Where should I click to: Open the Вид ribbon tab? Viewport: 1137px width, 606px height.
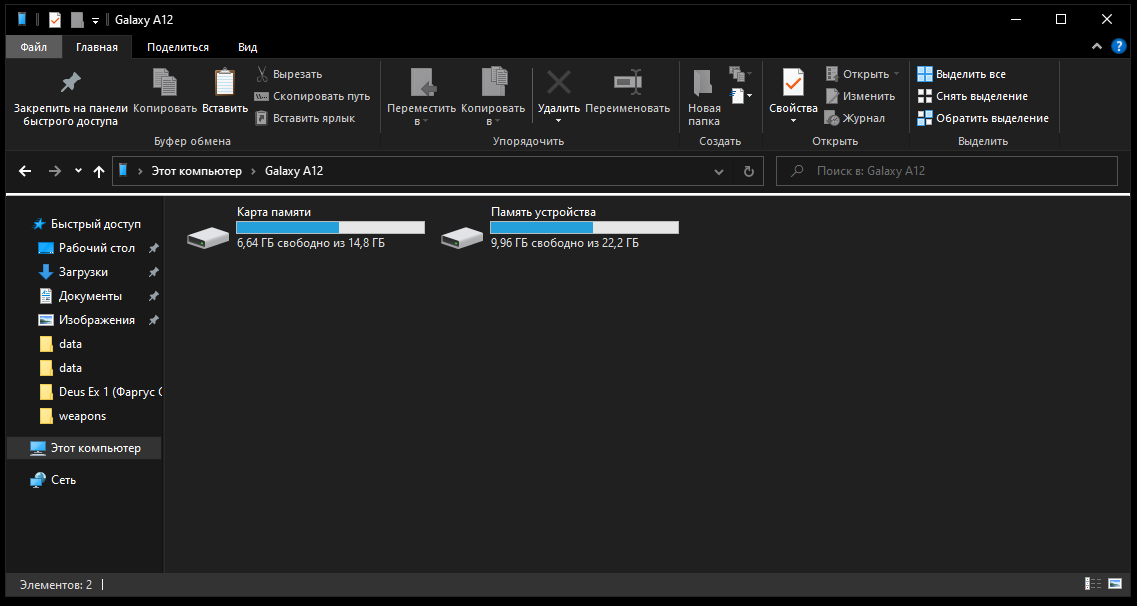248,47
